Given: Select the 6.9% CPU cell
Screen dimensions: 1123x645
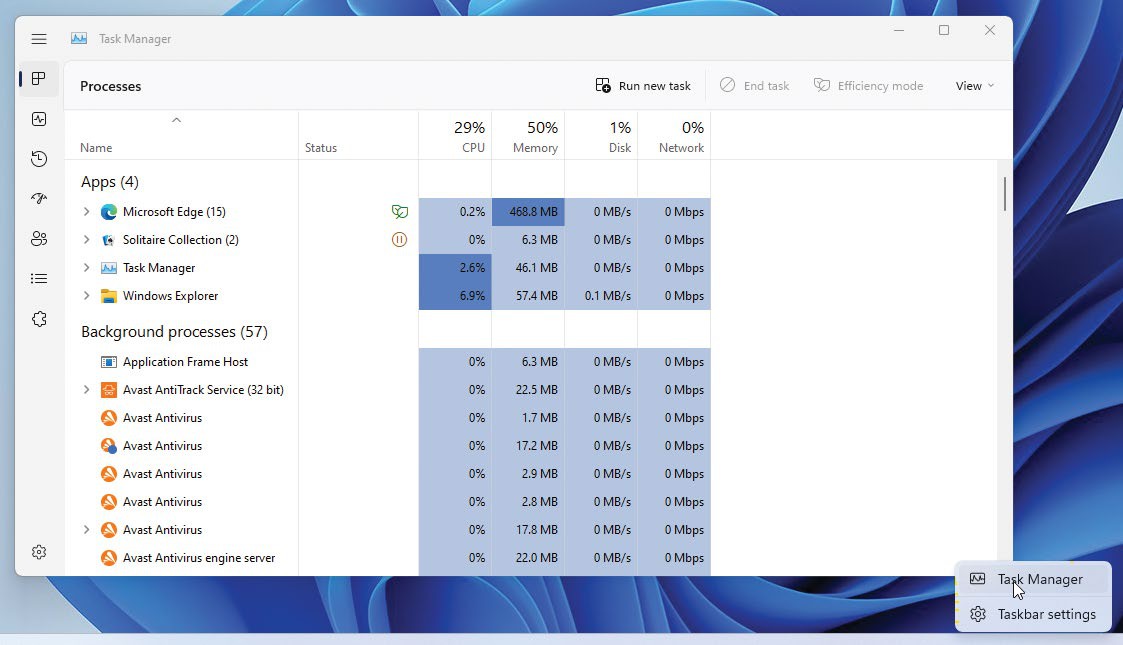Looking at the screenshot, I should click(456, 296).
